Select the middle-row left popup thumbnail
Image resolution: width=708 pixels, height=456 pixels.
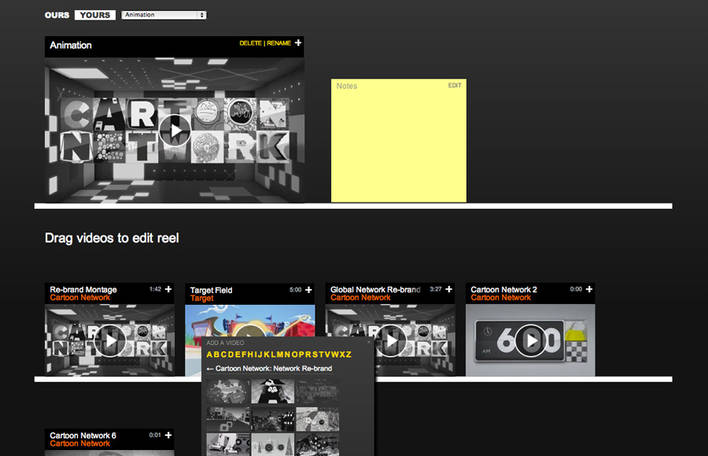click(228, 419)
